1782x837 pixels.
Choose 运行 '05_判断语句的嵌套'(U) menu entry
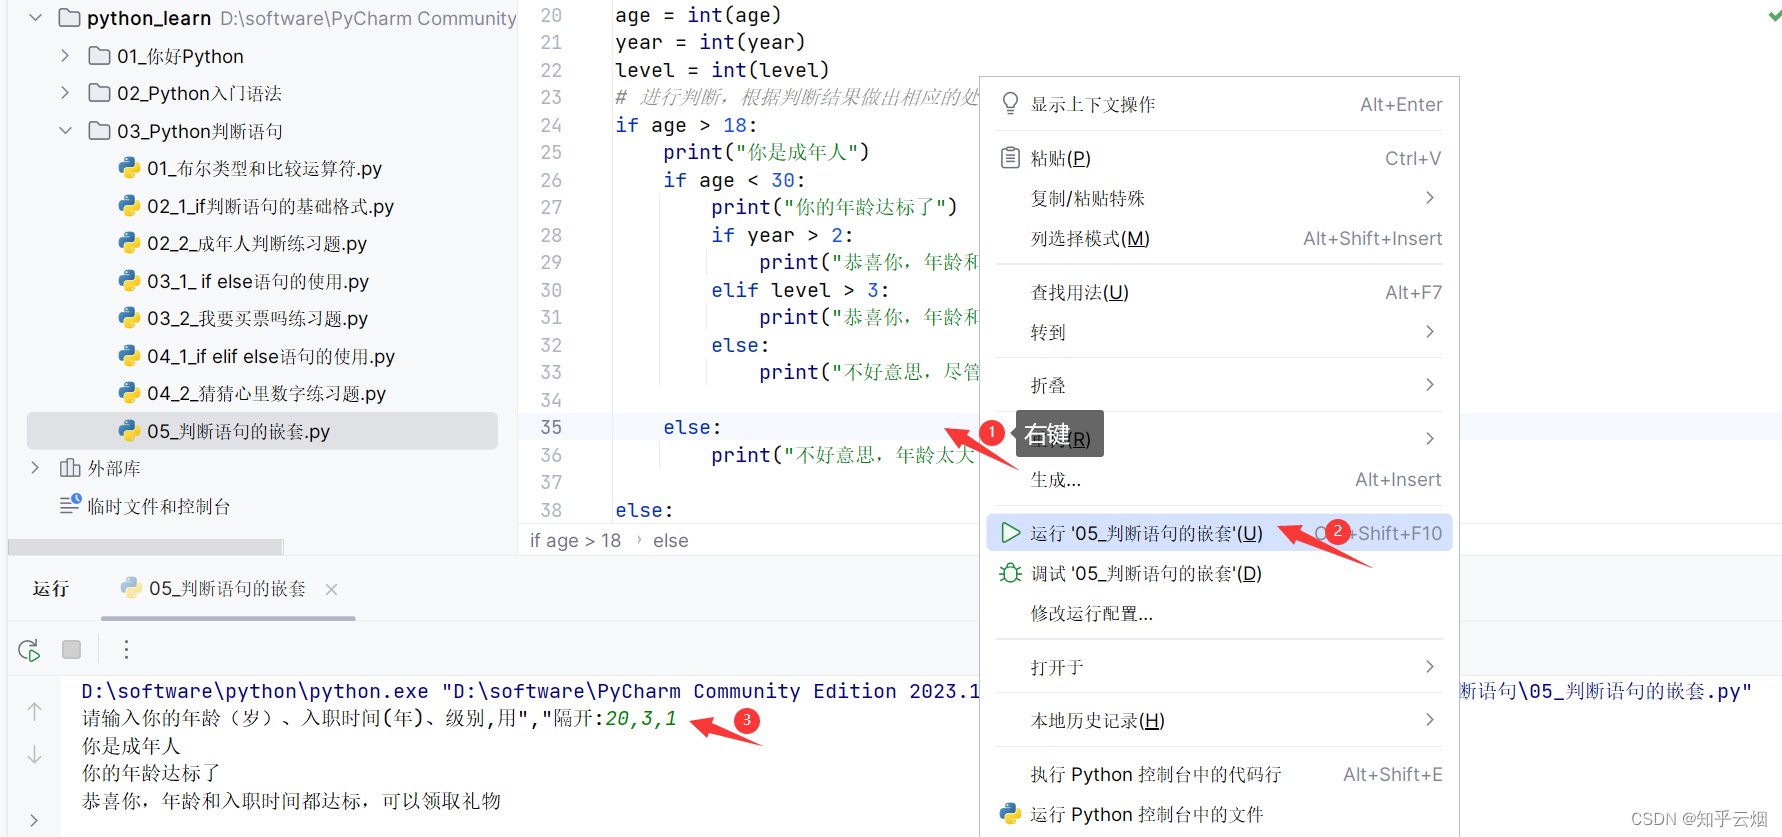pyautogui.click(x=1219, y=533)
